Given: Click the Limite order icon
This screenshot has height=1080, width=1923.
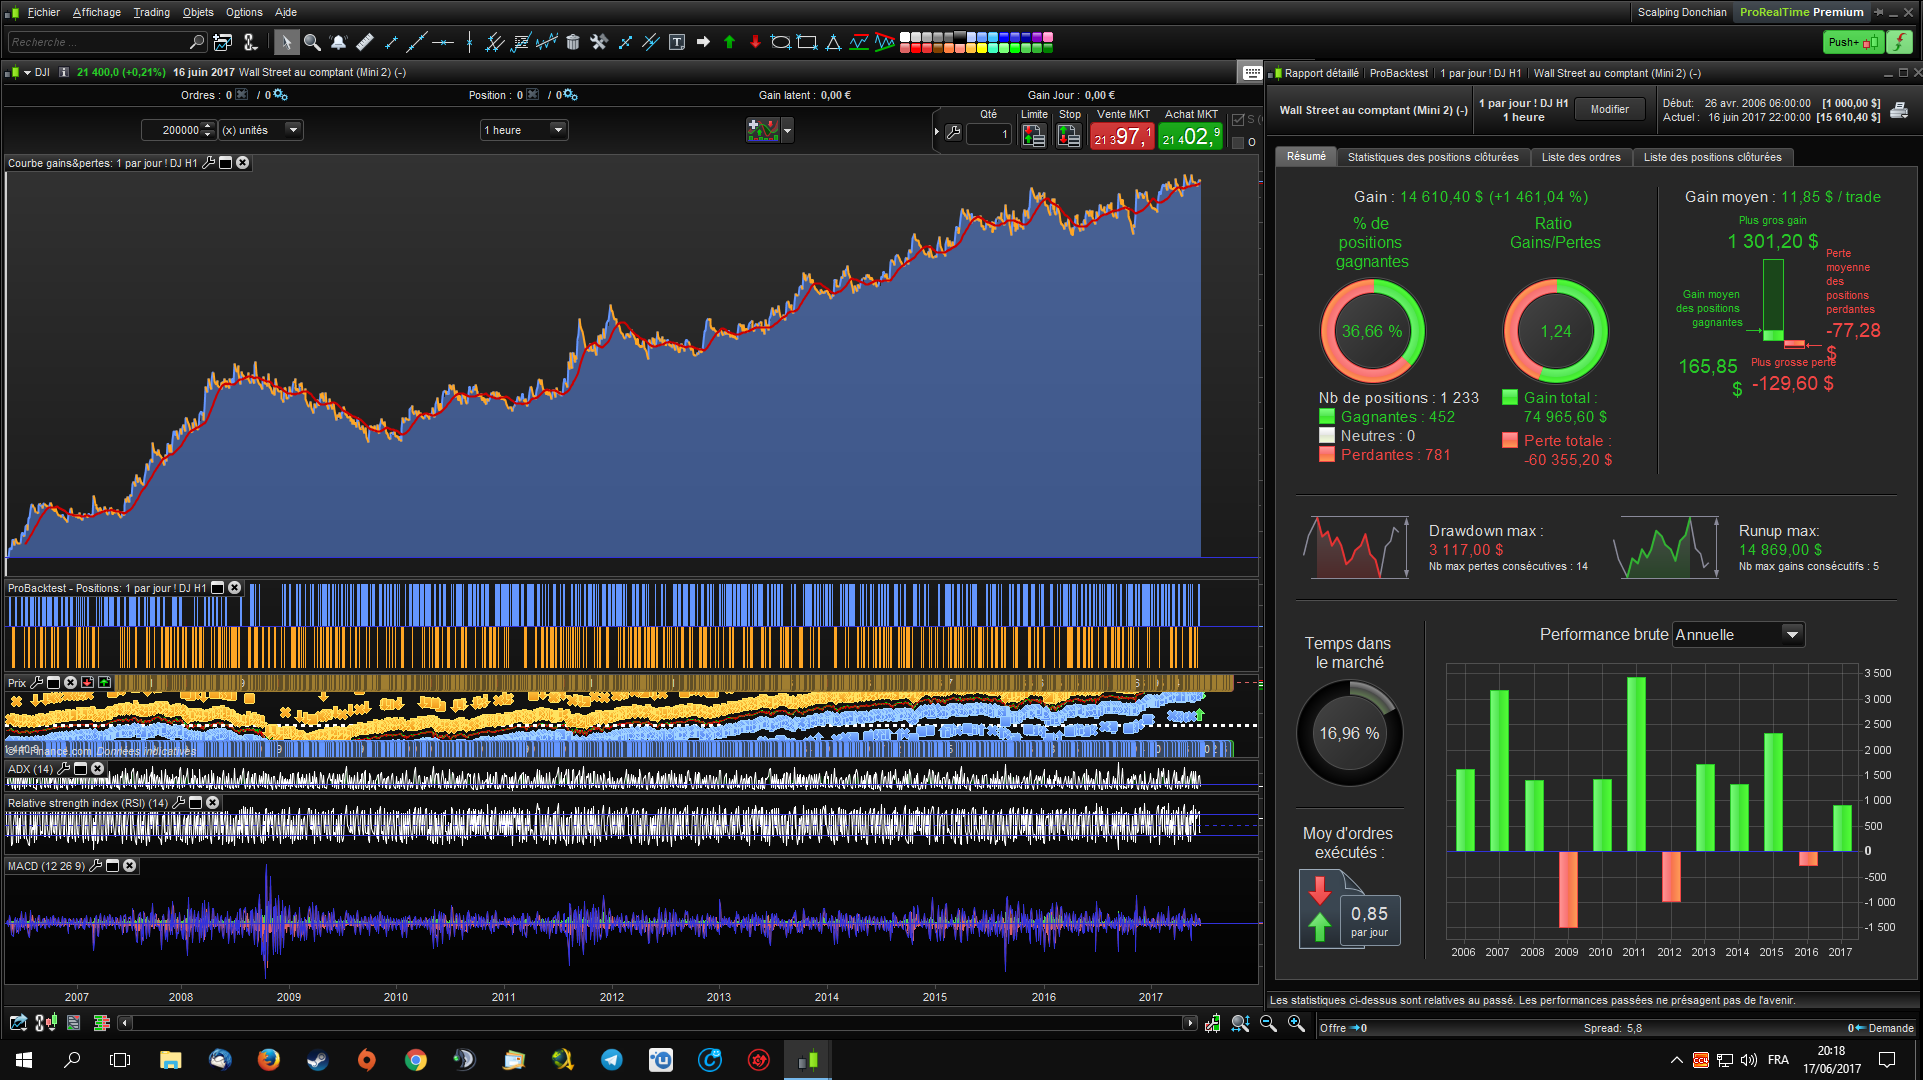Looking at the screenshot, I should pyautogui.click(x=1033, y=136).
